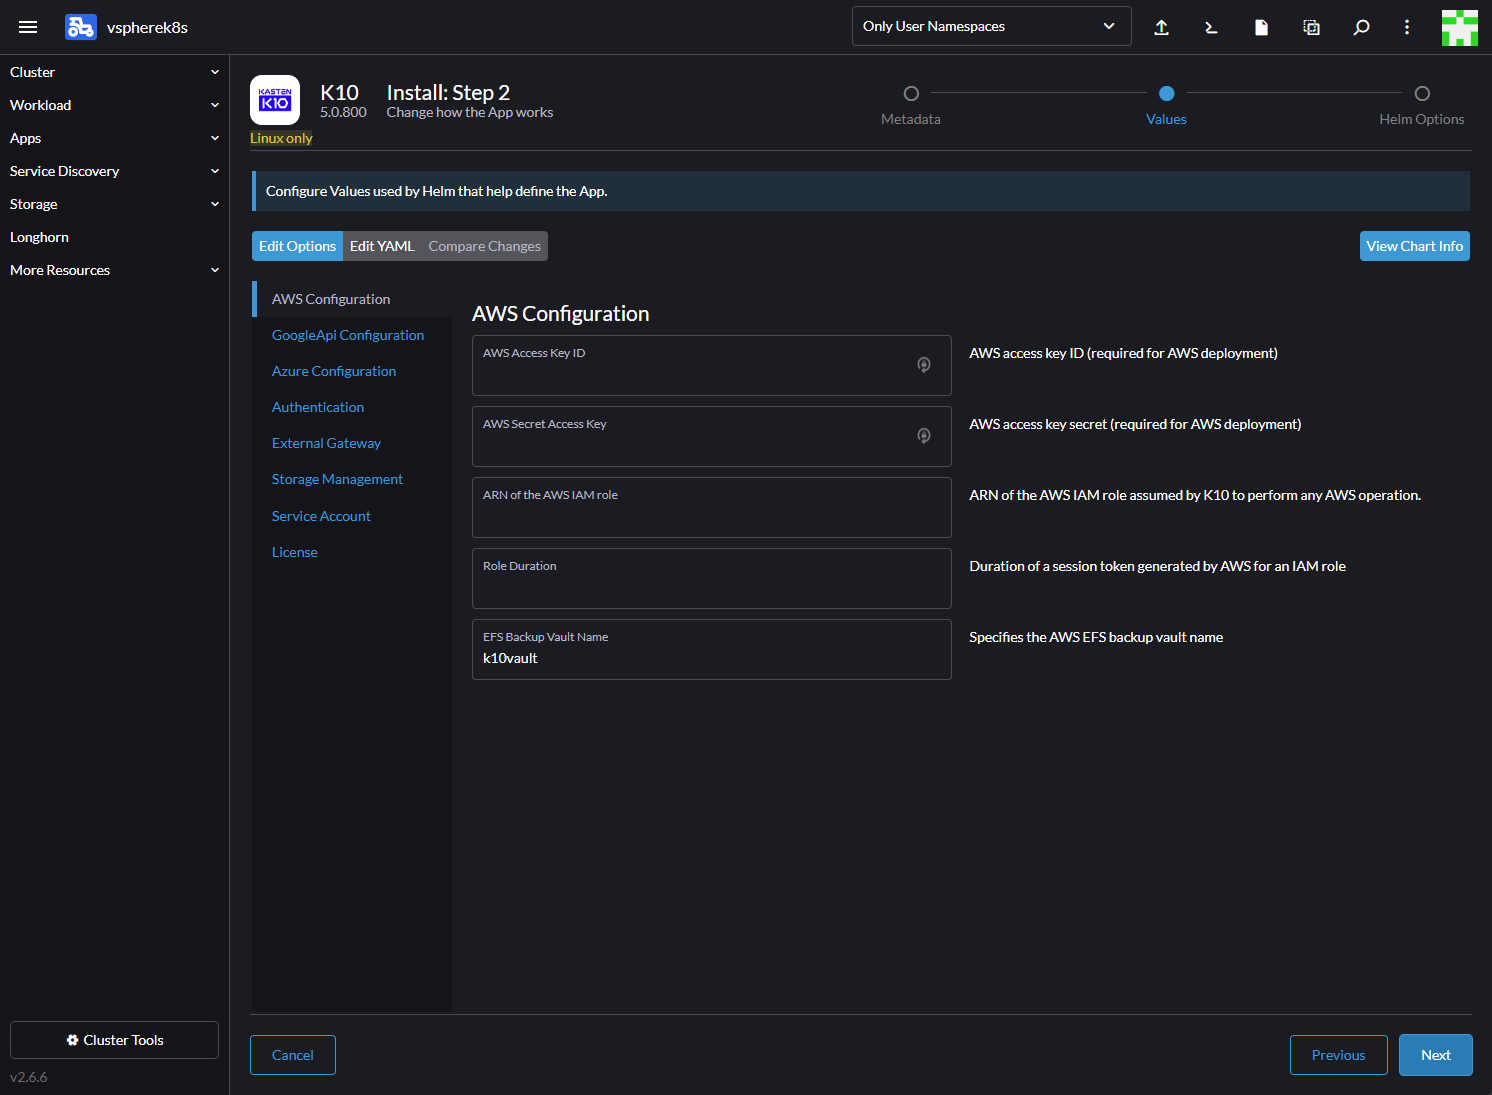Screen dimensions: 1492x1095
Task: Open the hamburger navigation menu
Action: click(x=28, y=27)
